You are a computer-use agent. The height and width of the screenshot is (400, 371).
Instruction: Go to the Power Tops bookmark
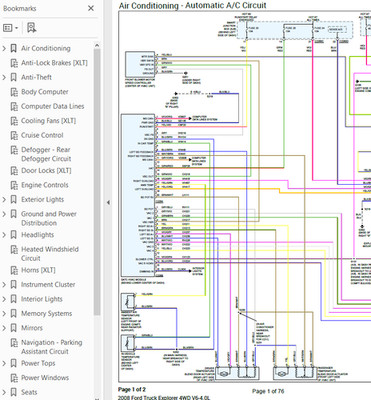click(x=38, y=363)
